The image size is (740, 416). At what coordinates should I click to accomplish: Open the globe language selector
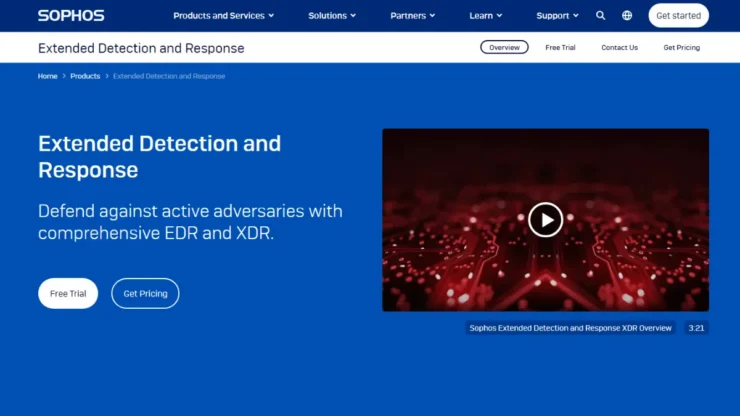click(x=627, y=16)
